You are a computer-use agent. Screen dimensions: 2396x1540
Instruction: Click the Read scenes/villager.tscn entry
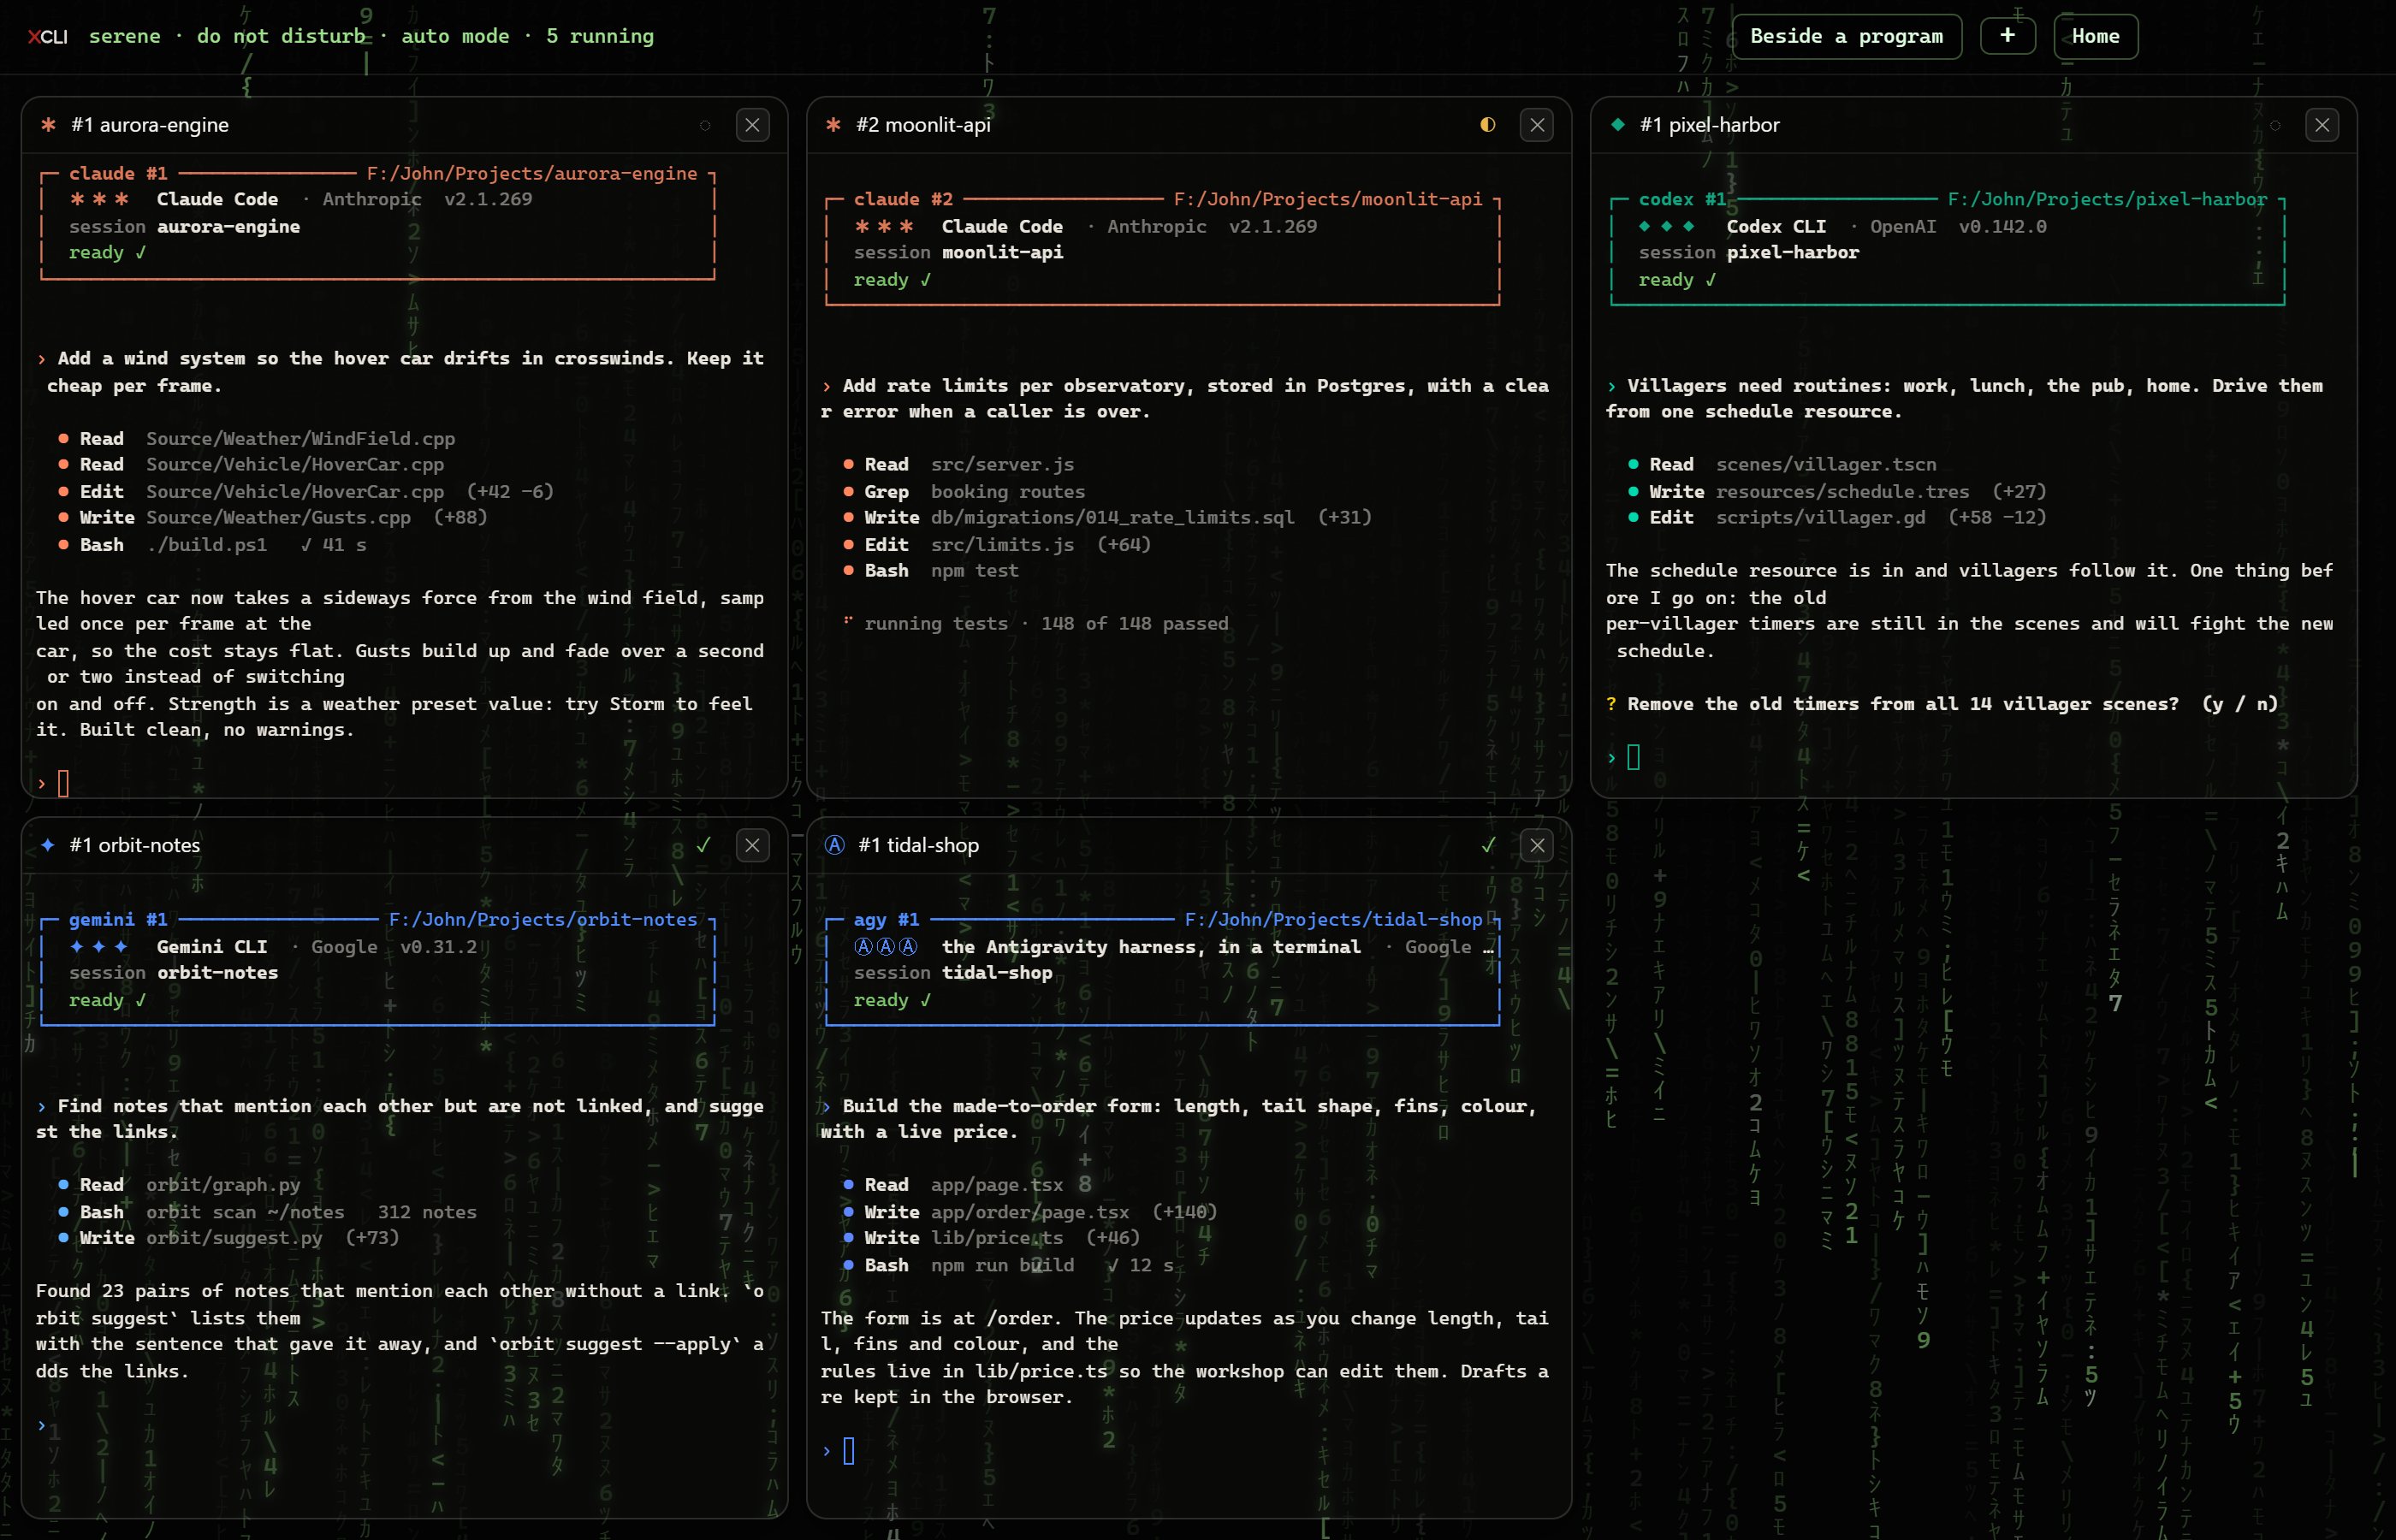(x=1782, y=464)
